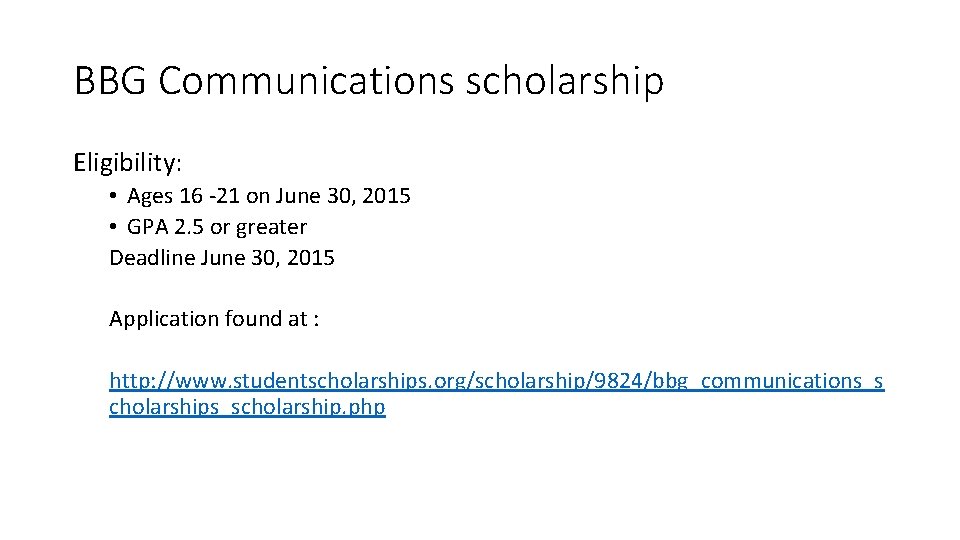Click the word "scholarship" in the title

[565, 81]
